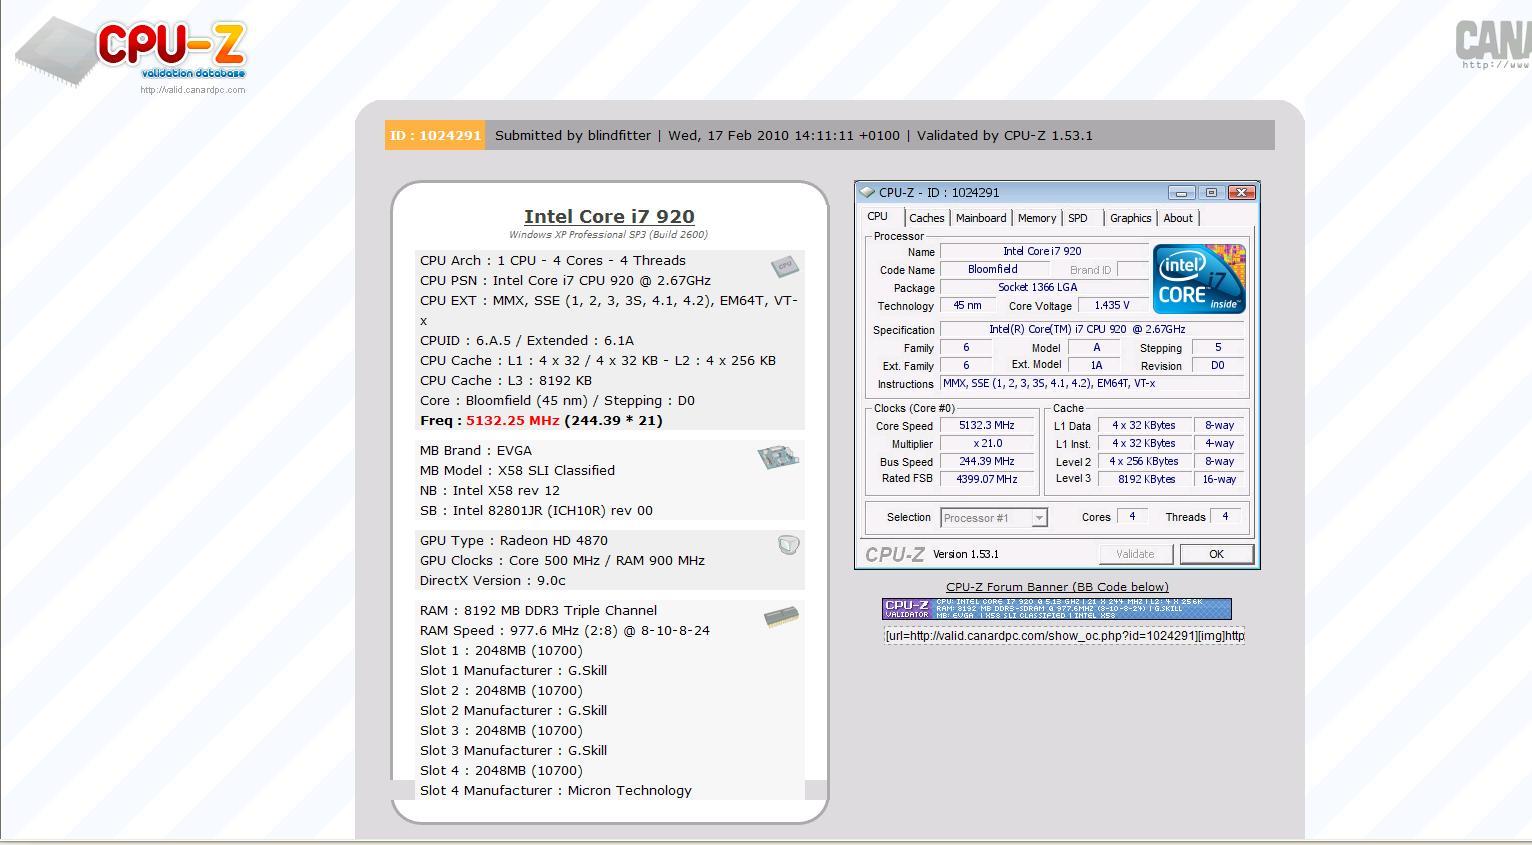Click the BB code URL input field
This screenshot has width=1532, height=845.
coord(1064,636)
